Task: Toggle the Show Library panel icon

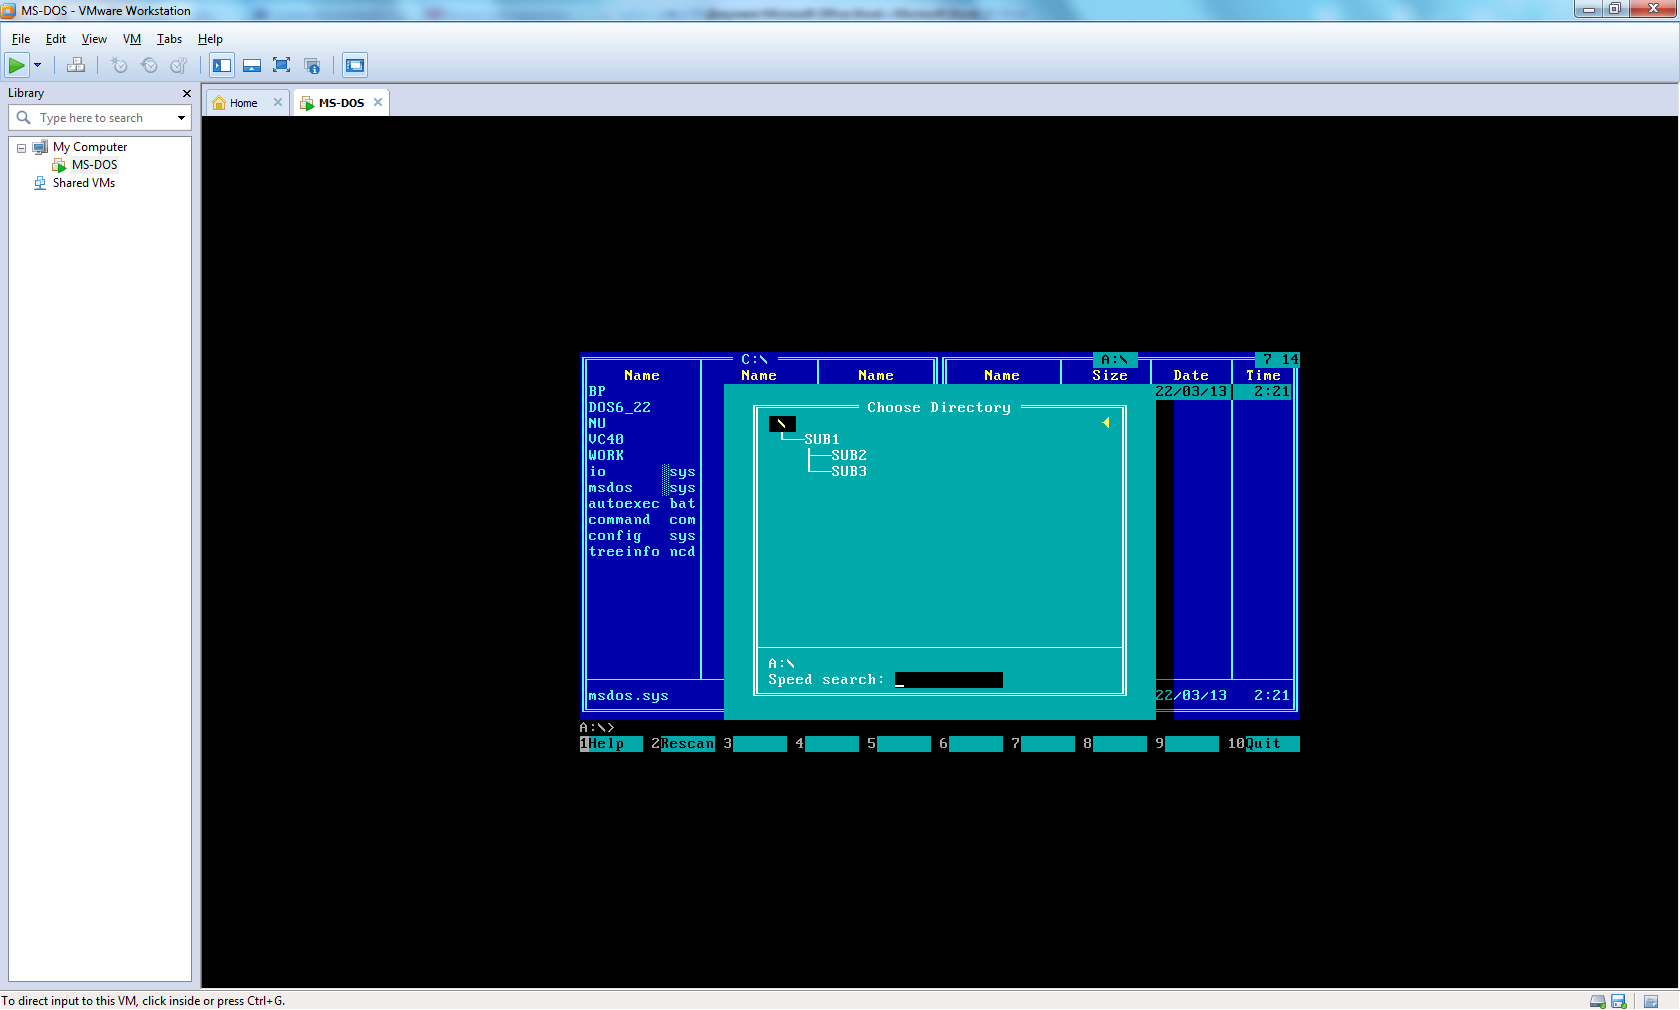Action: tap(222, 66)
